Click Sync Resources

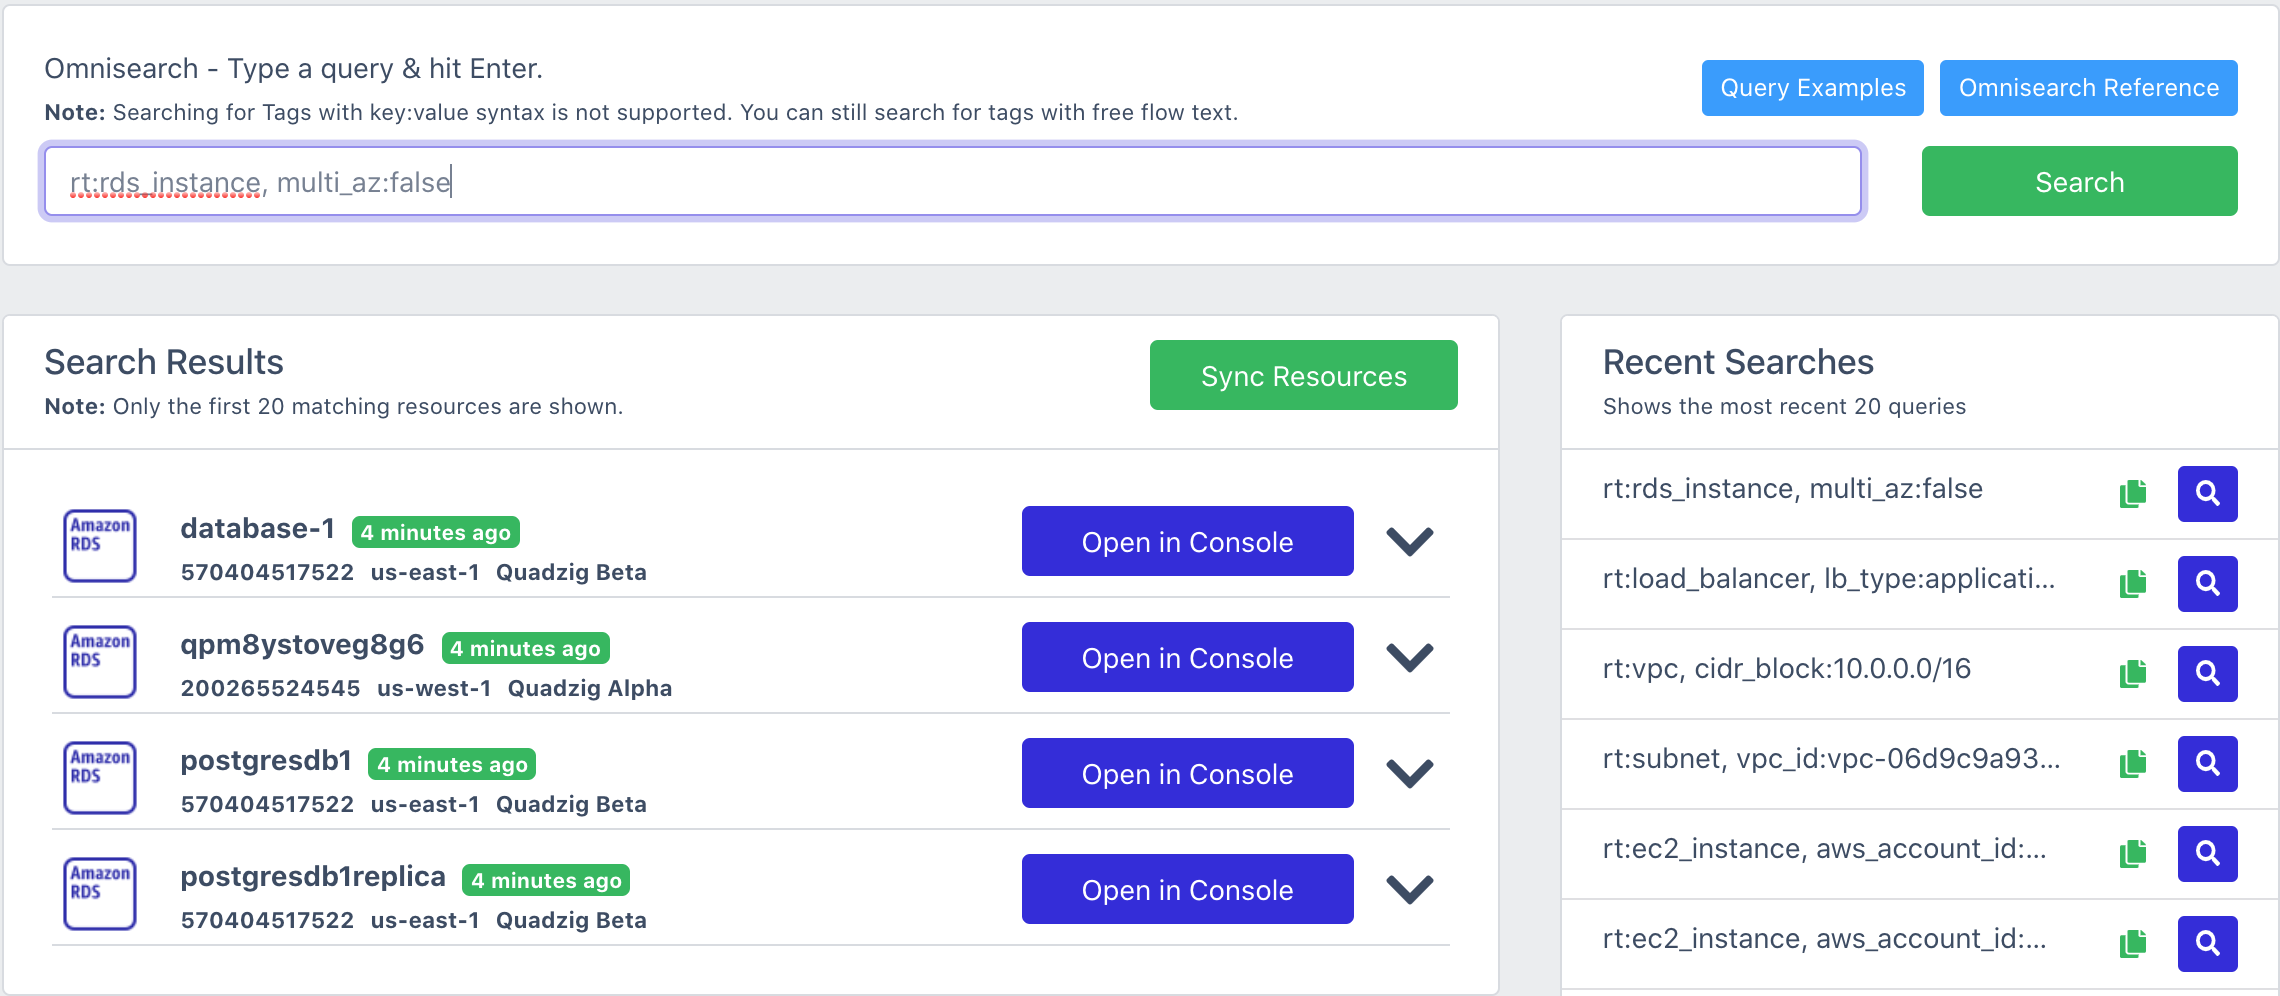click(1303, 375)
